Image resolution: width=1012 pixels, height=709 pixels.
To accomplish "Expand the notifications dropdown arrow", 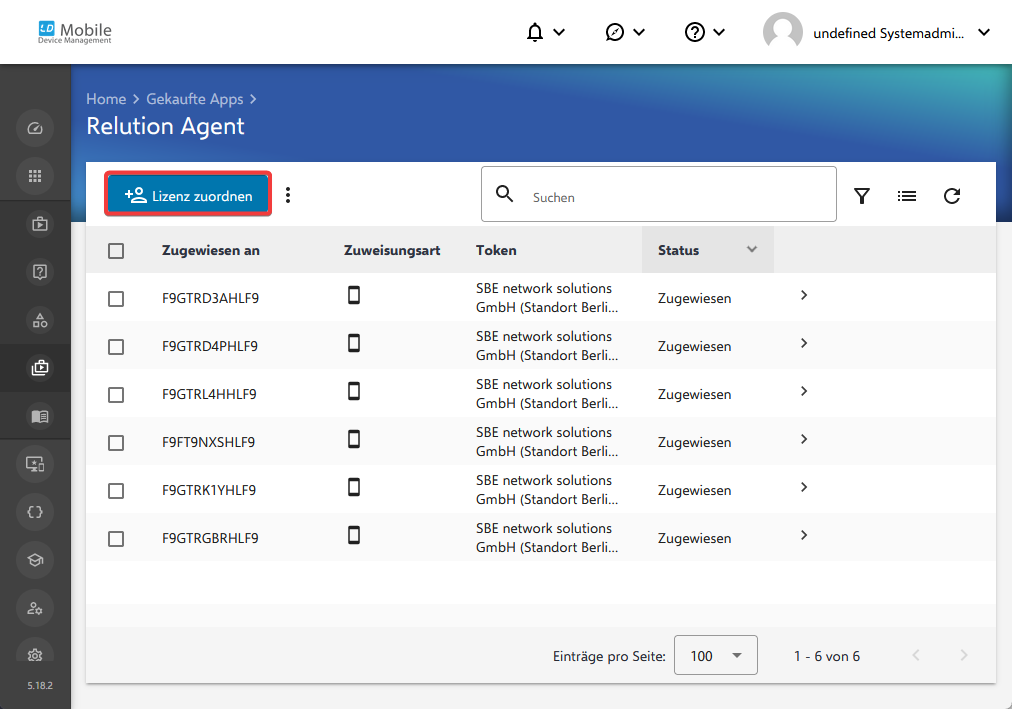I will pyautogui.click(x=560, y=32).
